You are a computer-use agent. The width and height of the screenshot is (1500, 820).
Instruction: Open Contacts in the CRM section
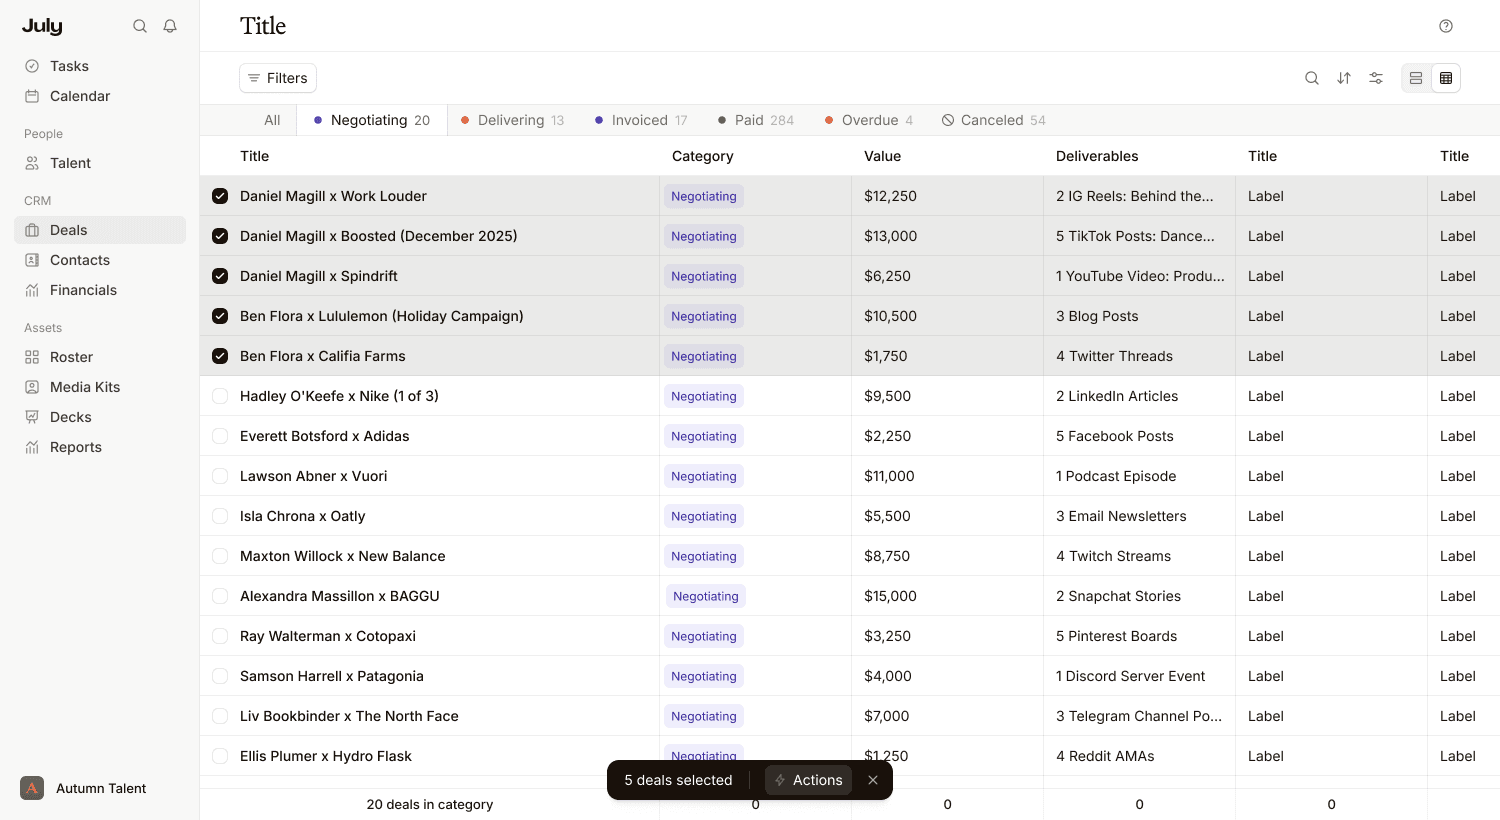point(100,260)
